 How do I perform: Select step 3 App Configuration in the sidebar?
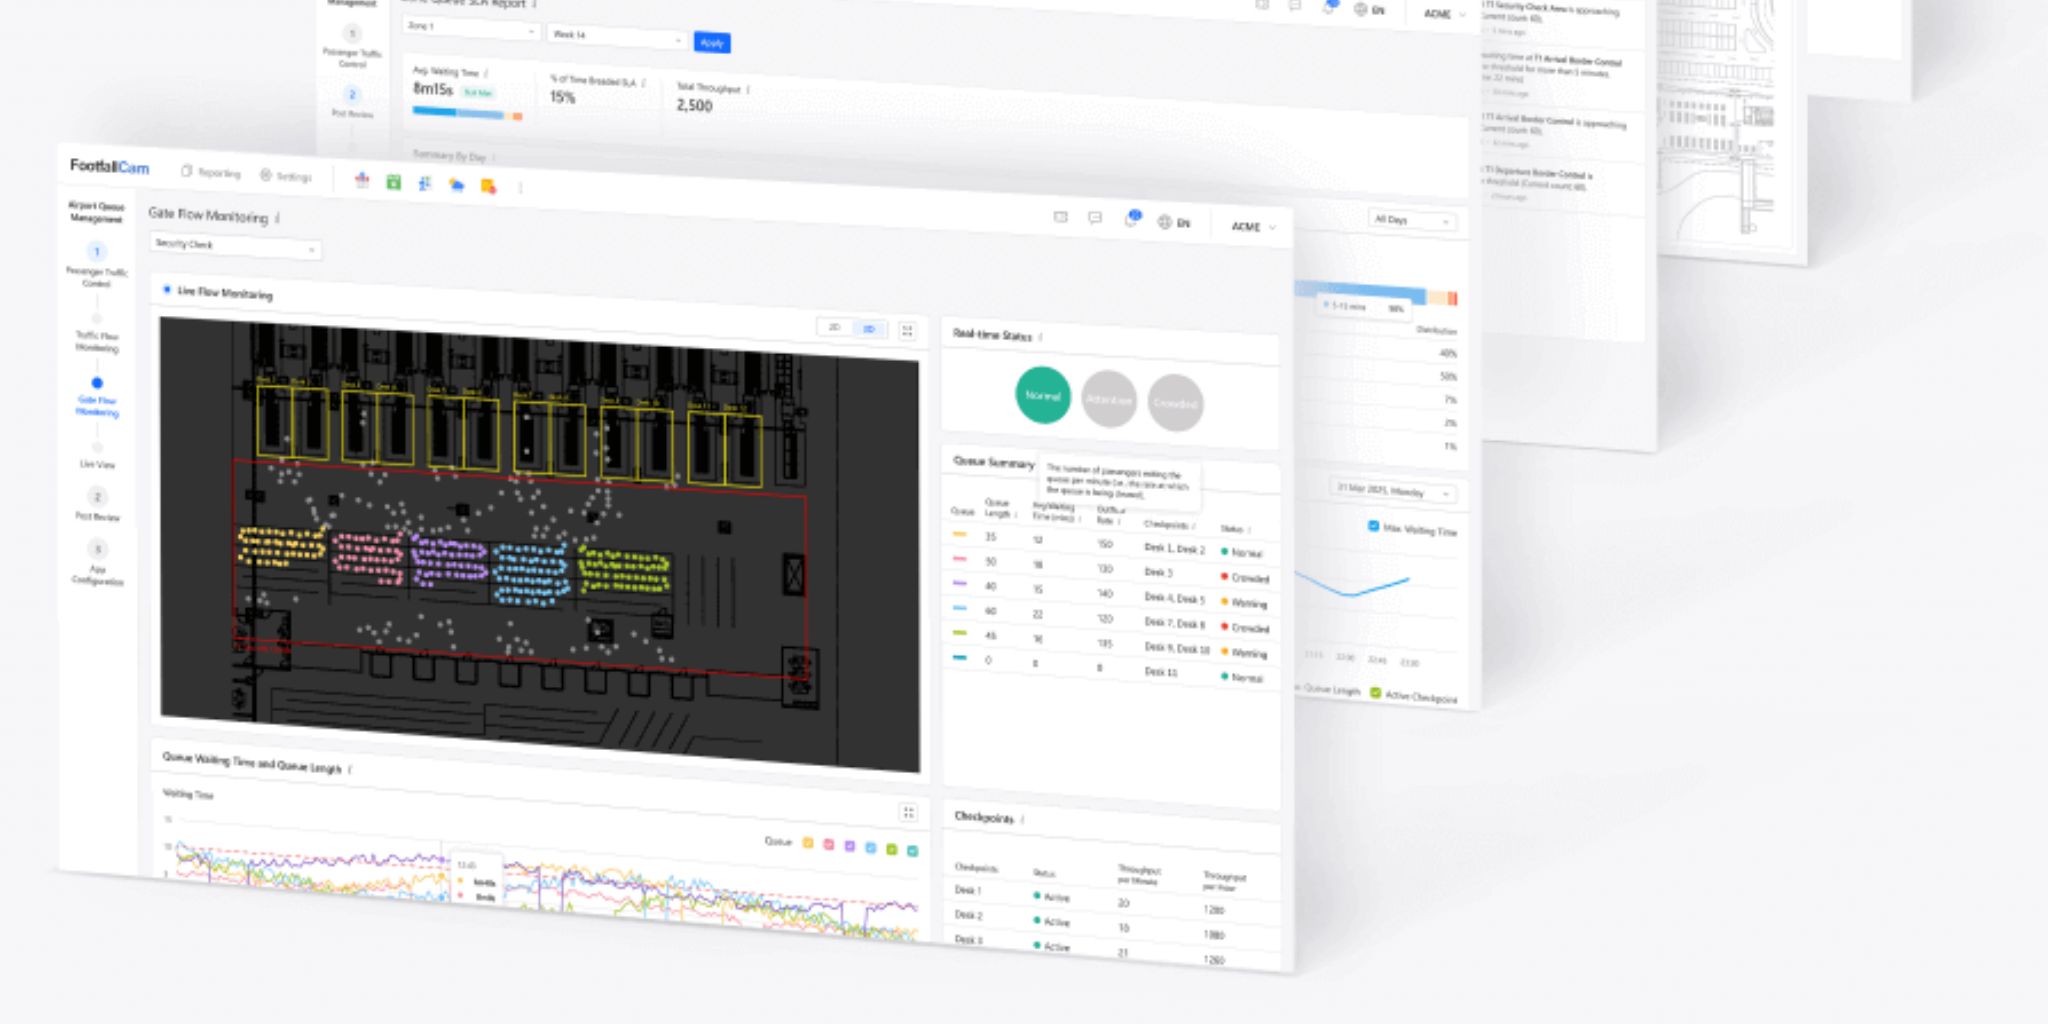(x=97, y=564)
